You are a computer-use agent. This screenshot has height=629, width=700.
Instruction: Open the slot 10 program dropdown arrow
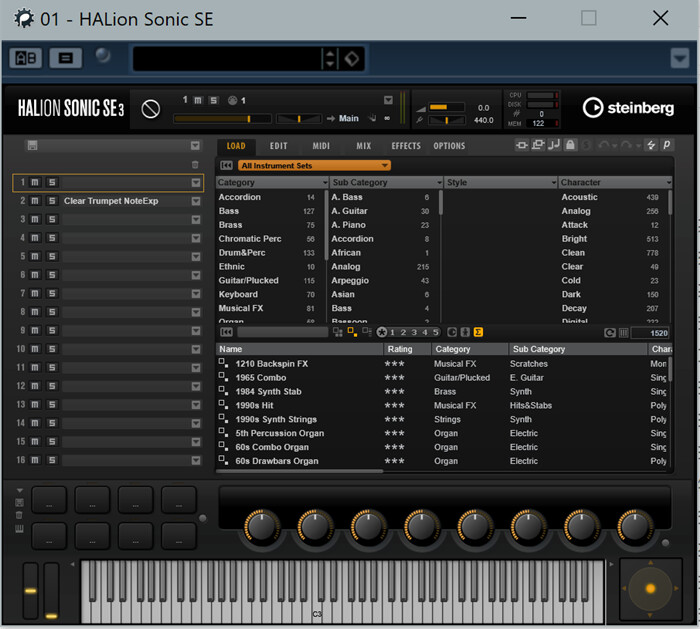[196, 349]
